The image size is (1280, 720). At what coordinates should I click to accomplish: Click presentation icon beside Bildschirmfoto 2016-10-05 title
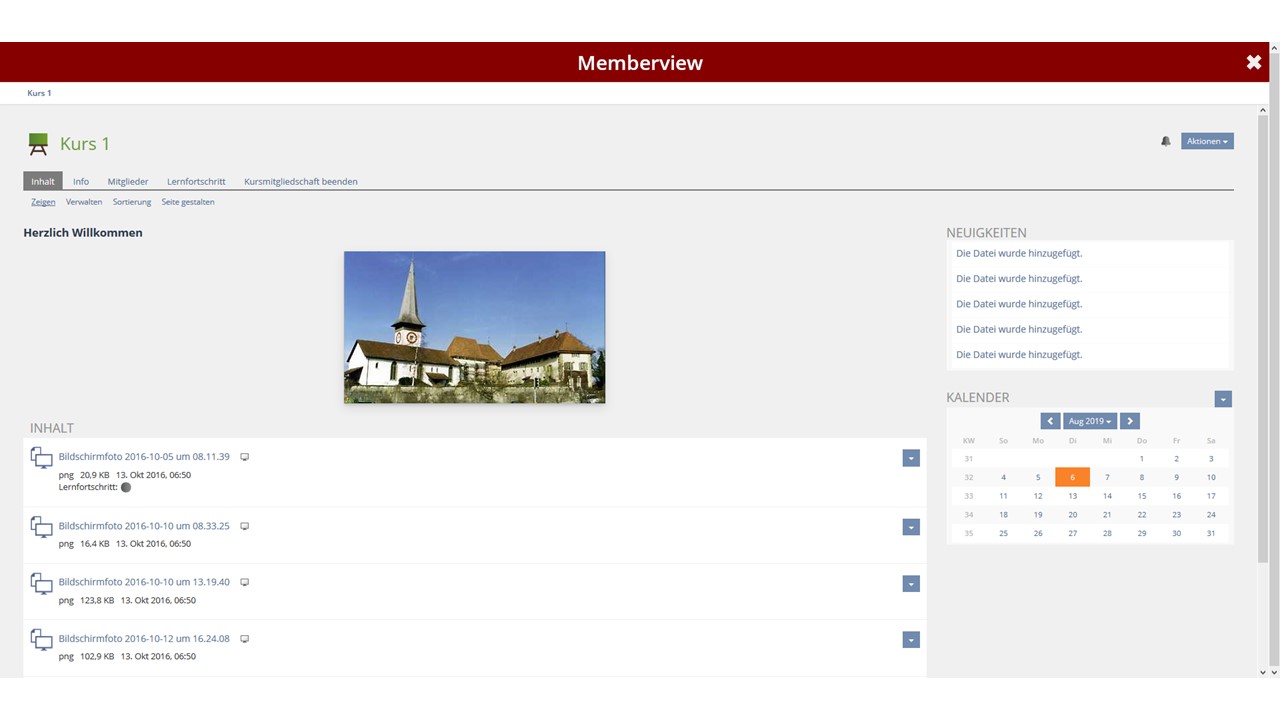tap(245, 457)
